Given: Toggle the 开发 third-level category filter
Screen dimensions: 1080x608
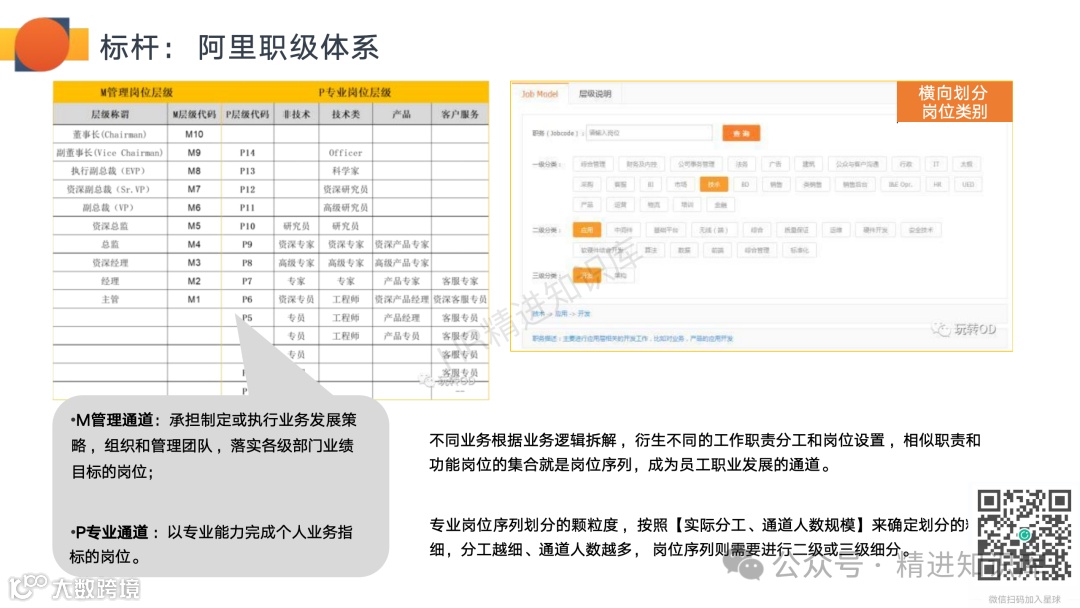Looking at the screenshot, I should click(586, 273).
